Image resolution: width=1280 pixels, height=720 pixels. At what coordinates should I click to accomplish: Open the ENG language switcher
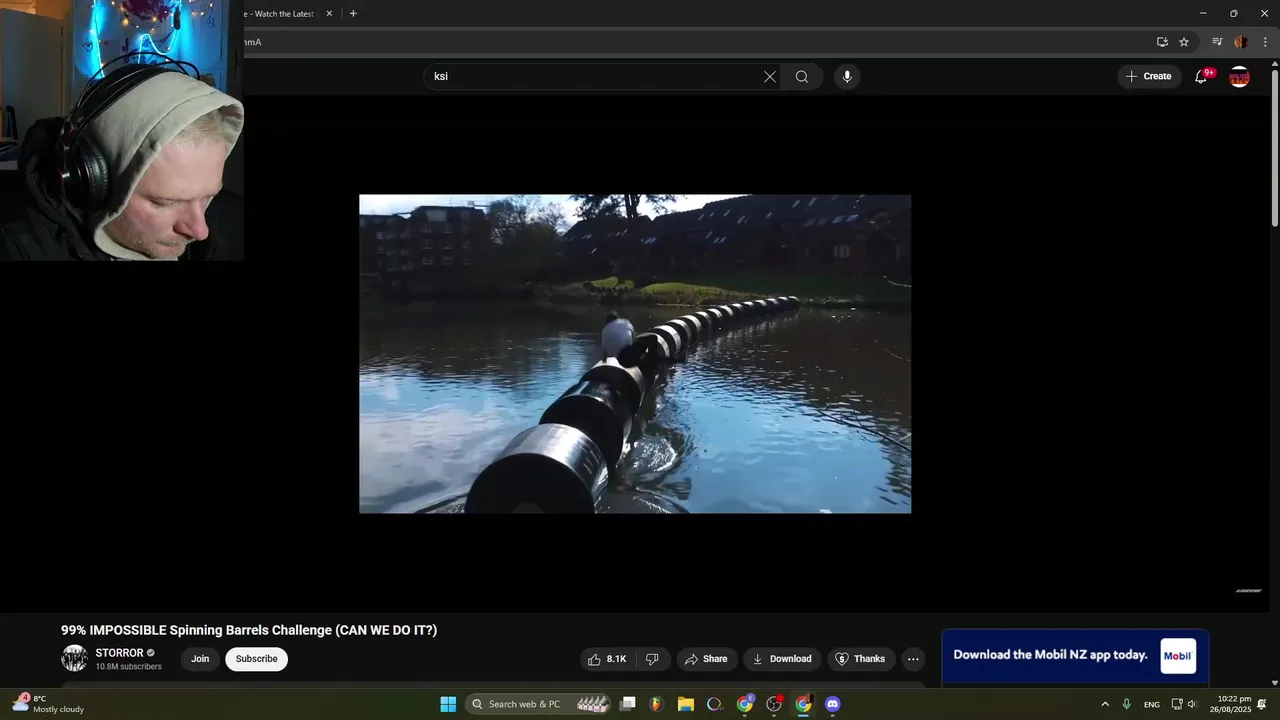(1152, 704)
